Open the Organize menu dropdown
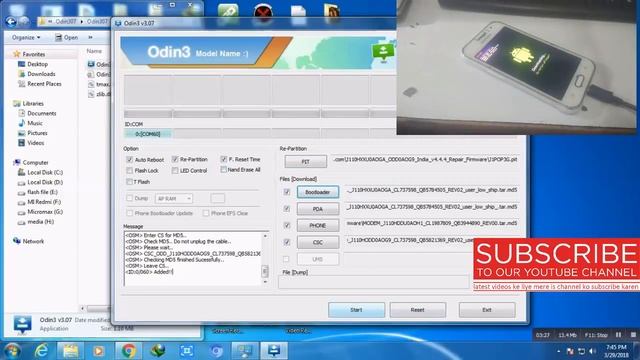Viewport: 640px width, 360px height. pyautogui.click(x=26, y=38)
